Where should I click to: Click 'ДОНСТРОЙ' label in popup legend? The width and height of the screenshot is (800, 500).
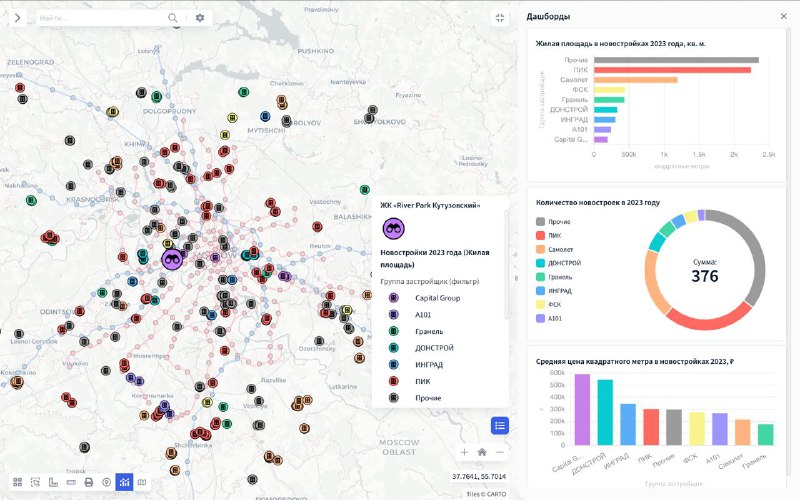(434, 348)
